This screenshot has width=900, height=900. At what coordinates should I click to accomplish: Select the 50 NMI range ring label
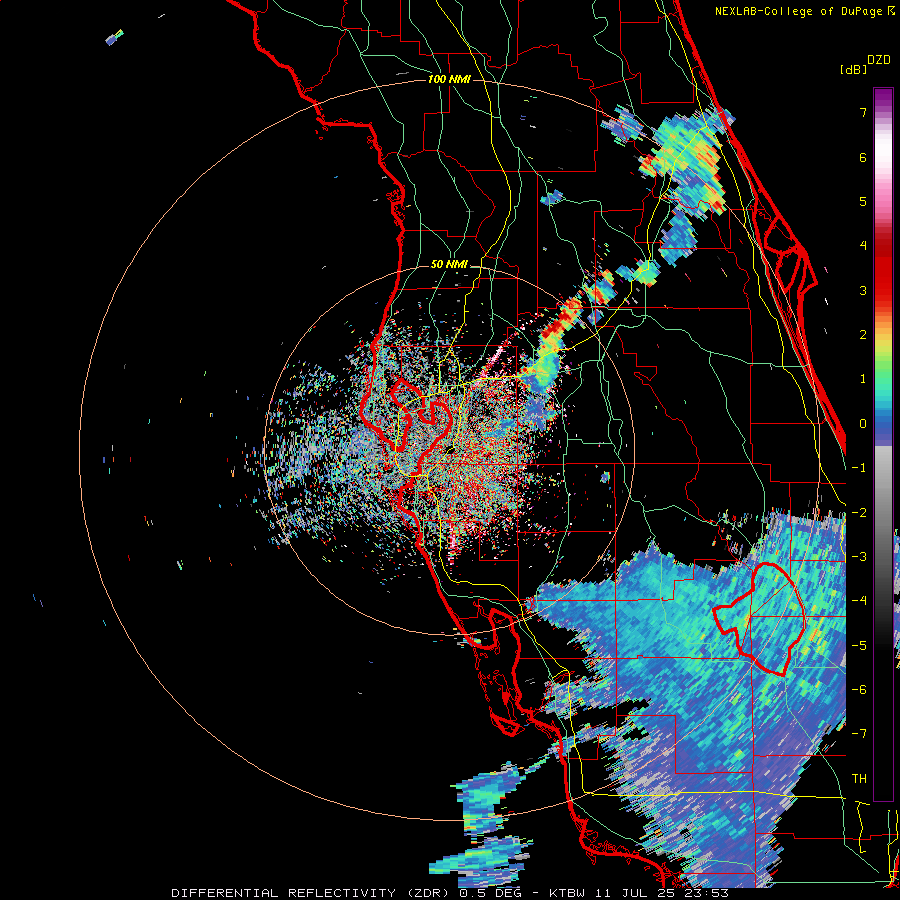[449, 265]
